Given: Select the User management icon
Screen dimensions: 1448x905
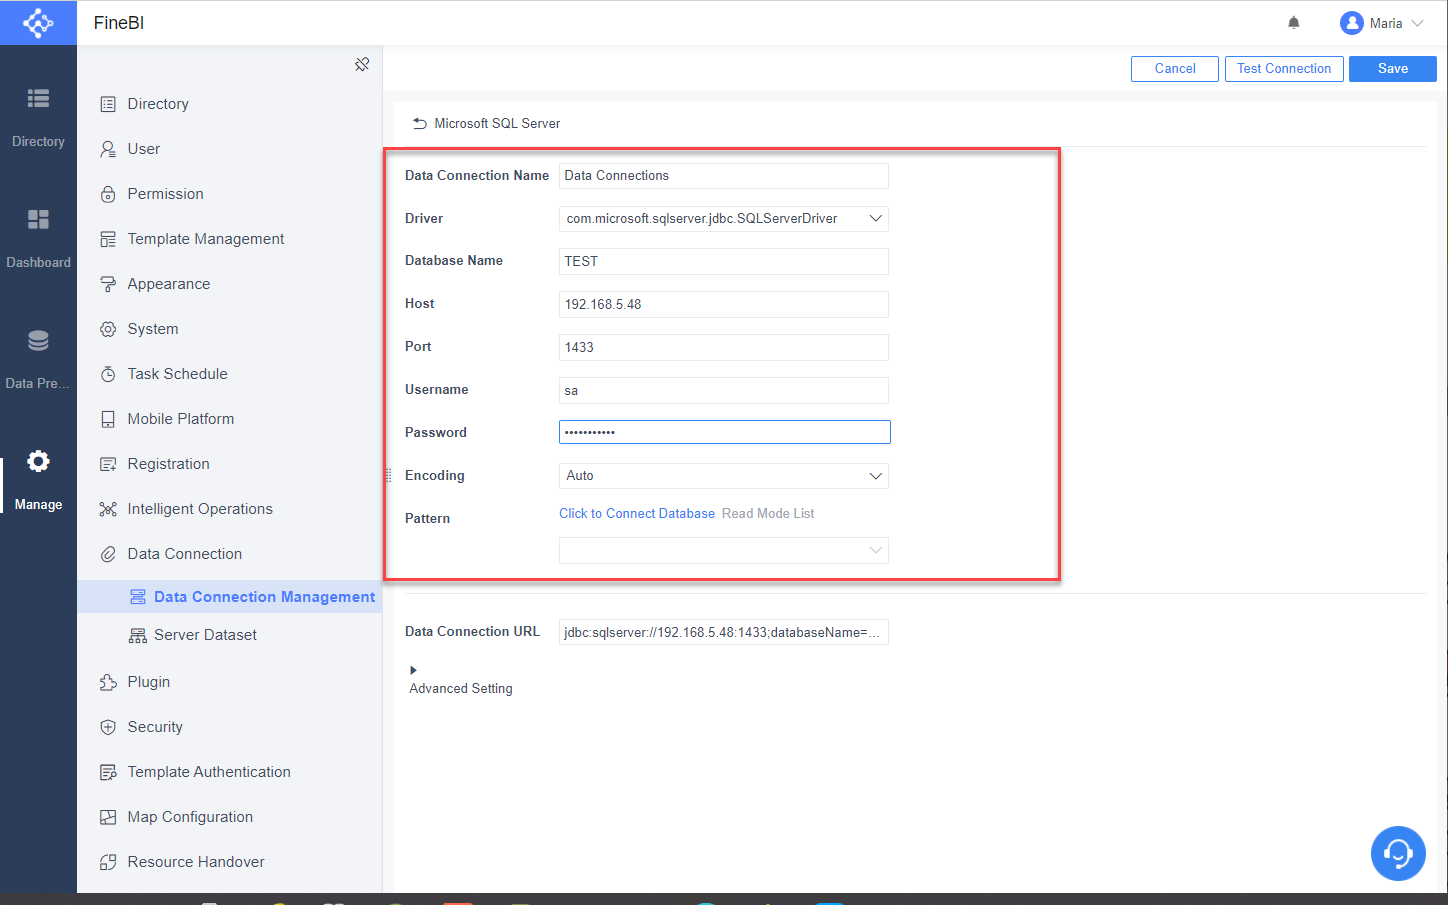Looking at the screenshot, I should 108,148.
